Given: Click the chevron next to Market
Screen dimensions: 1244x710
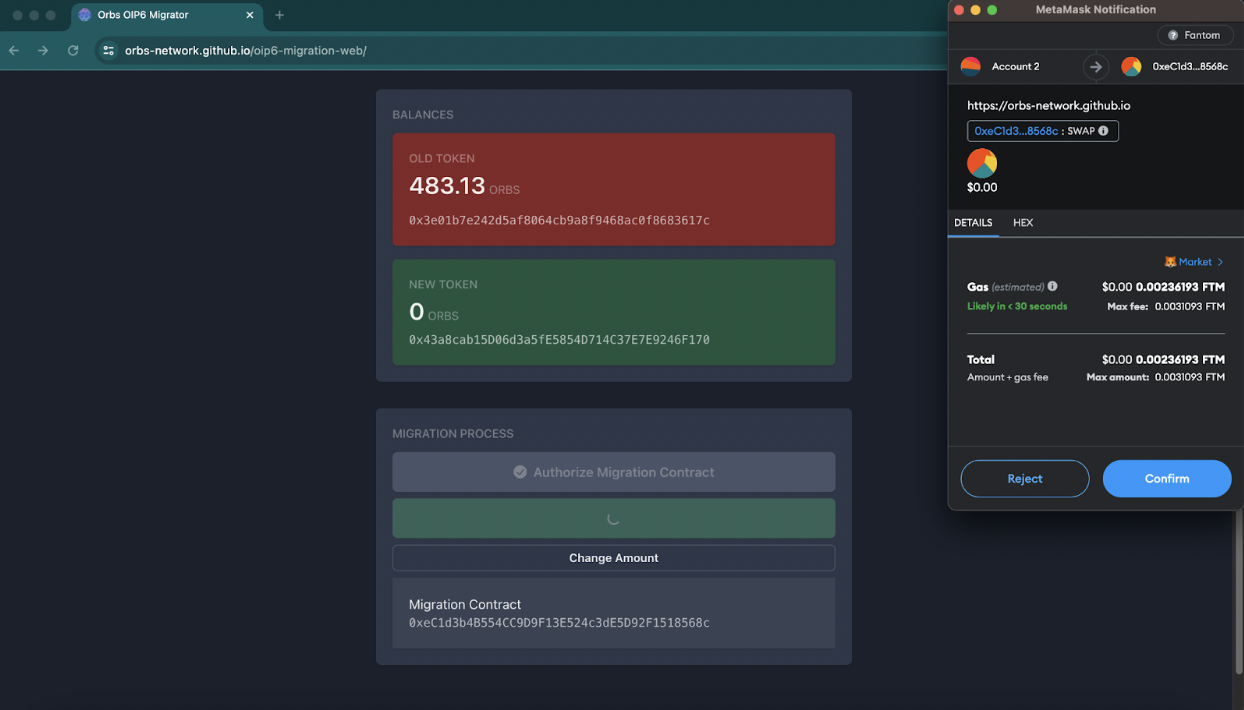Looking at the screenshot, I should point(1220,262).
